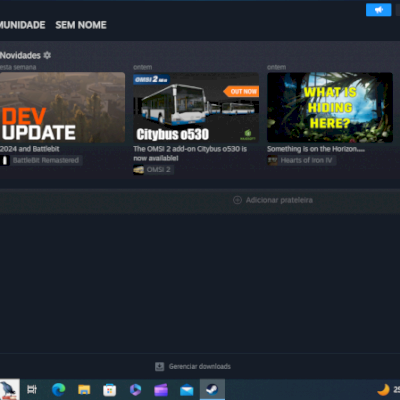Open 'The OMSI 2 add-on Citybus o530' headline

pos(190,153)
